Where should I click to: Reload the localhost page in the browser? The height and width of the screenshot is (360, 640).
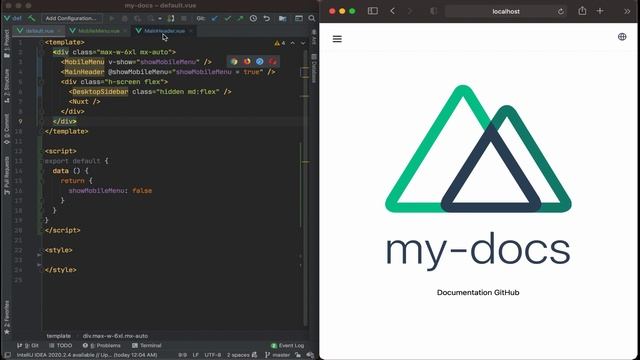561,11
